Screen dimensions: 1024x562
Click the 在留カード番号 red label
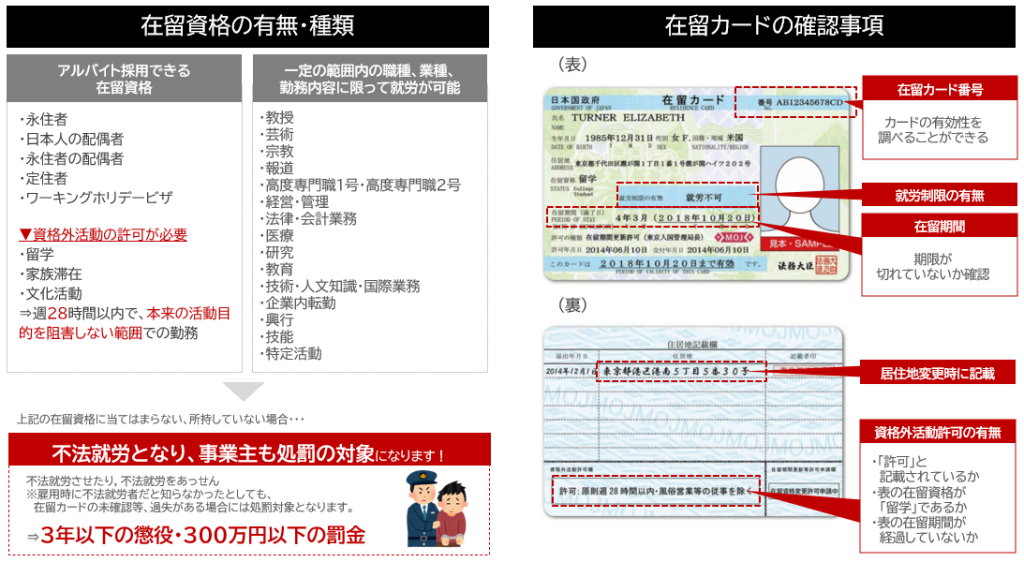tap(940, 89)
